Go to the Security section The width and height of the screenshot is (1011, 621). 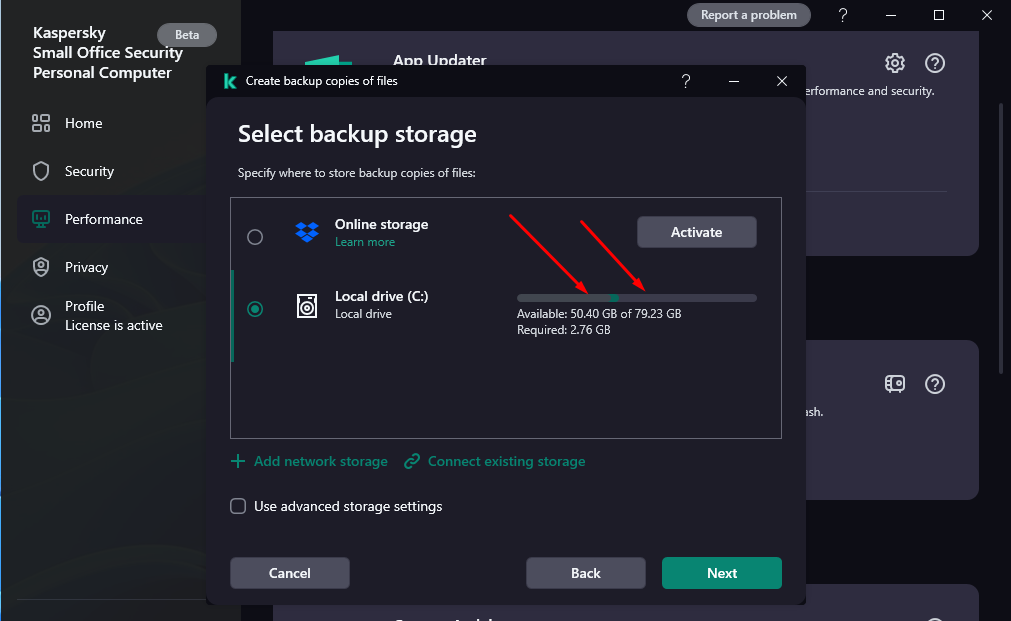point(89,171)
